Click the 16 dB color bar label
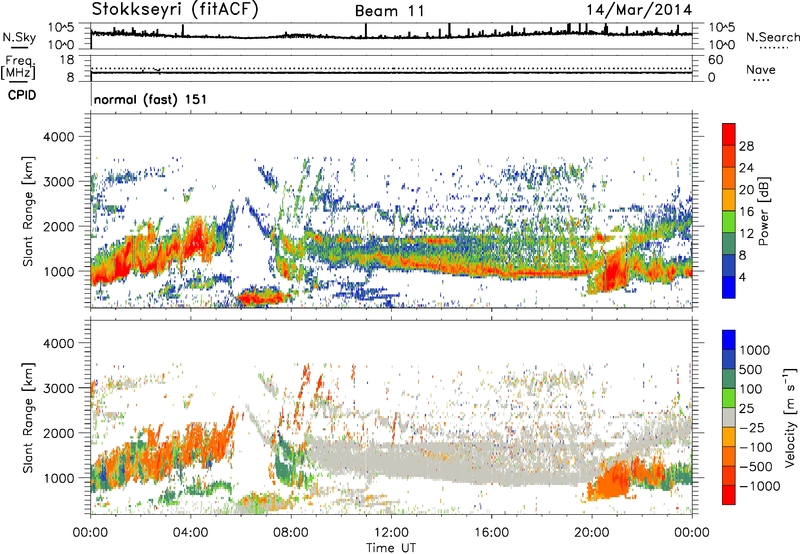The width and height of the screenshot is (800, 554). tap(746, 212)
